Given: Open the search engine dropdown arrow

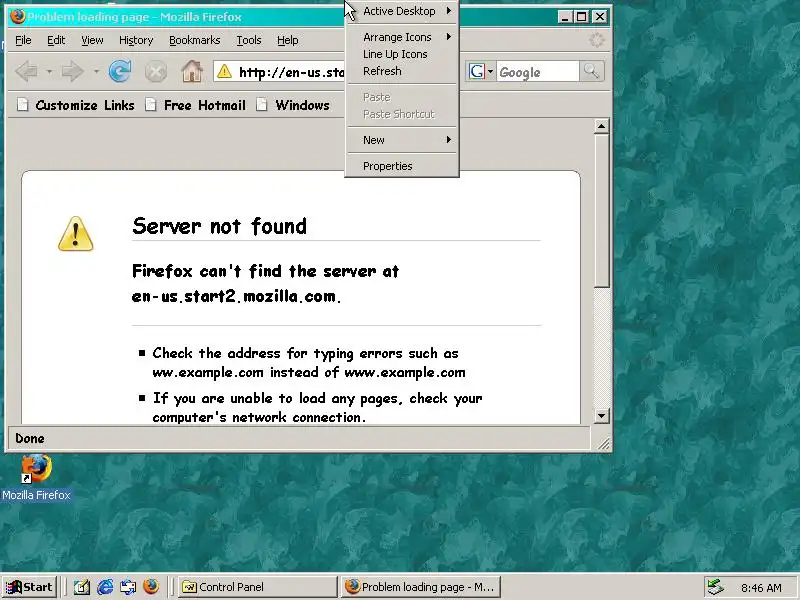Looking at the screenshot, I should pyautogui.click(x=490, y=71).
